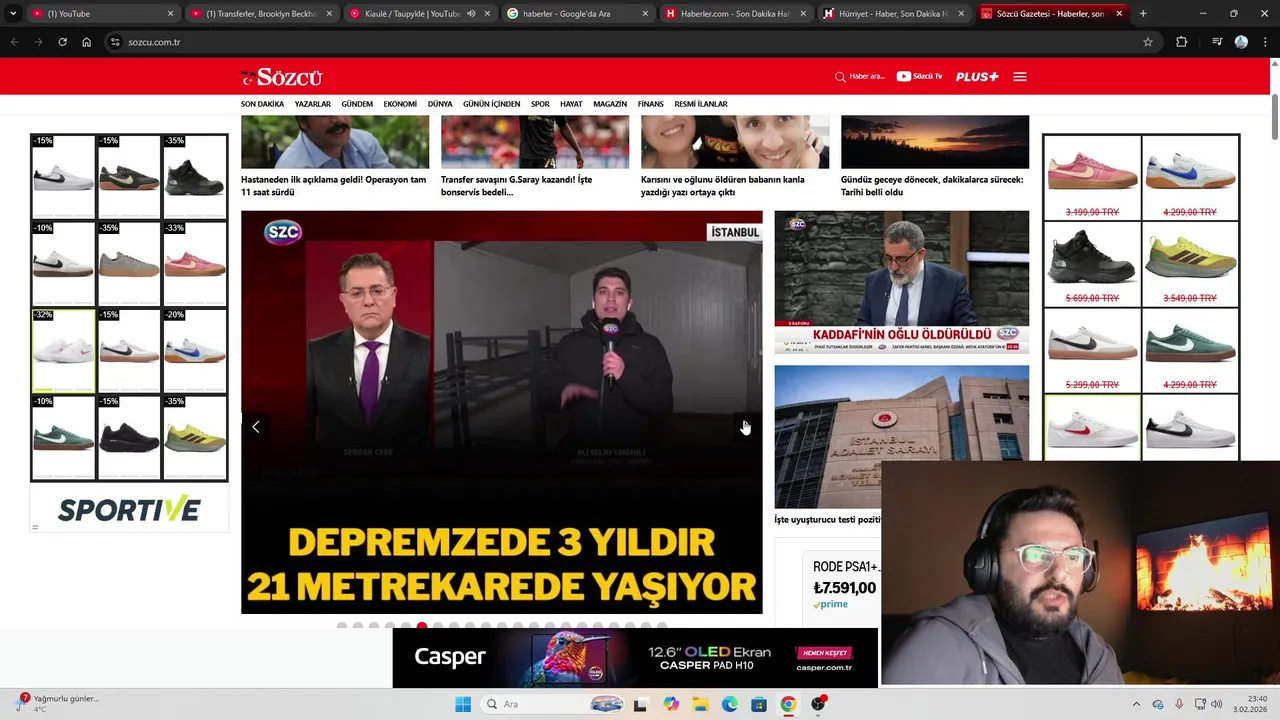Open the YAZARLAR menu

point(313,104)
